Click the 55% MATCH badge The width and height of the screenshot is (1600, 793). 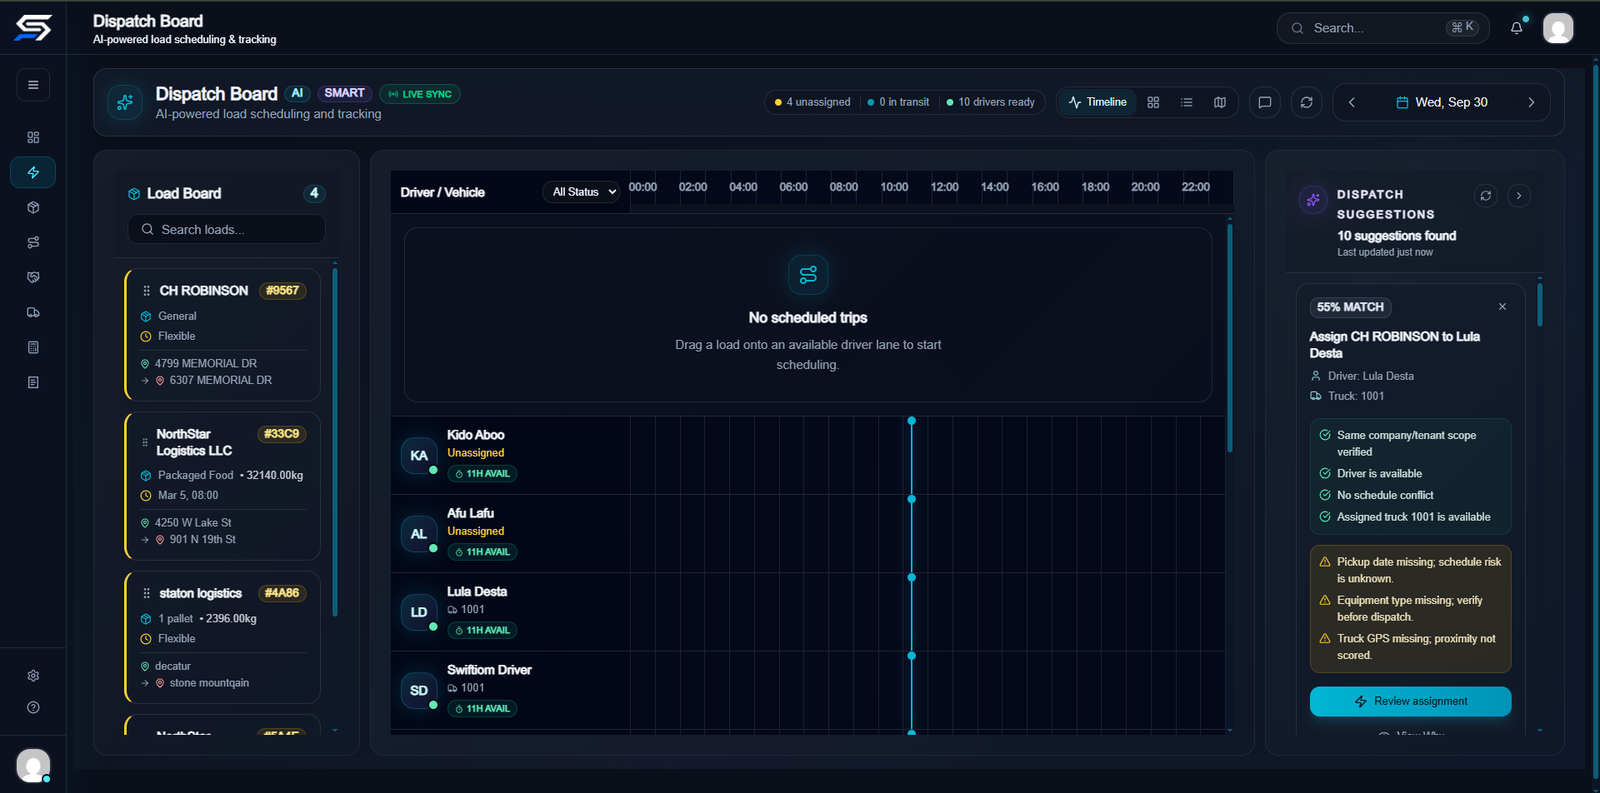(1350, 307)
